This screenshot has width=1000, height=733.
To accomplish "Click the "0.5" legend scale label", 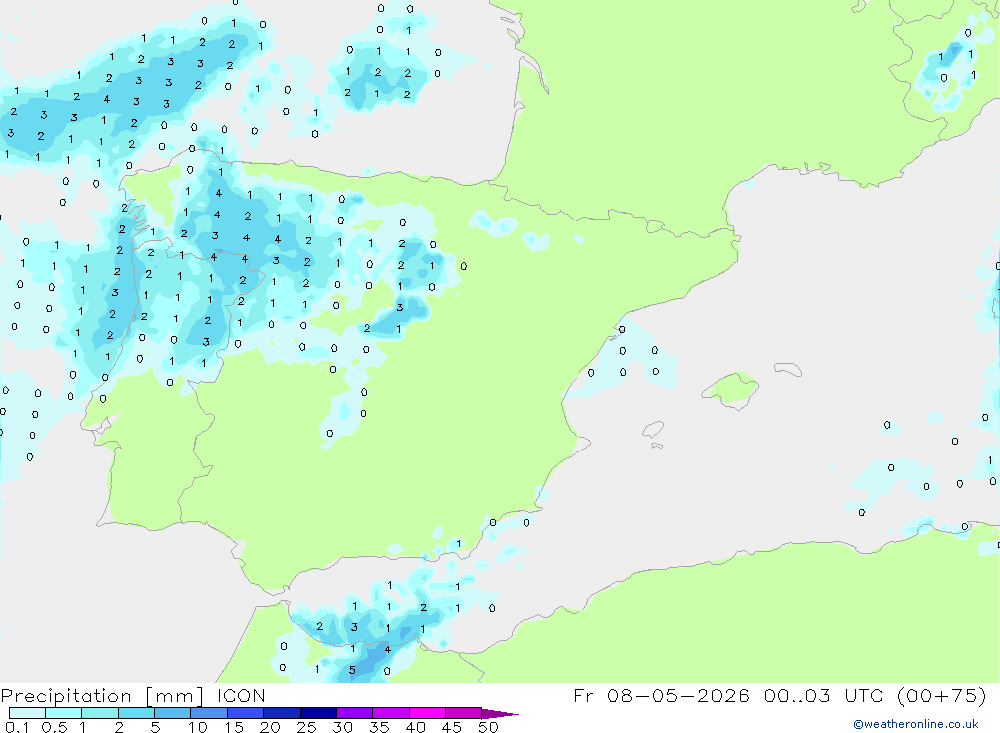I will pyautogui.click(x=54, y=727).
